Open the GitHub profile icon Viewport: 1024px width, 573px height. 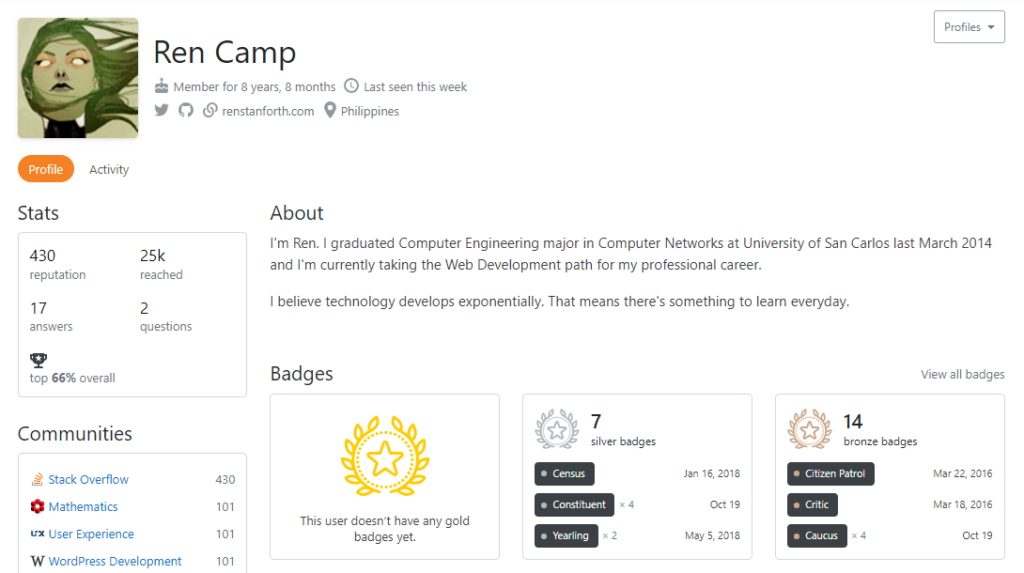coord(185,111)
